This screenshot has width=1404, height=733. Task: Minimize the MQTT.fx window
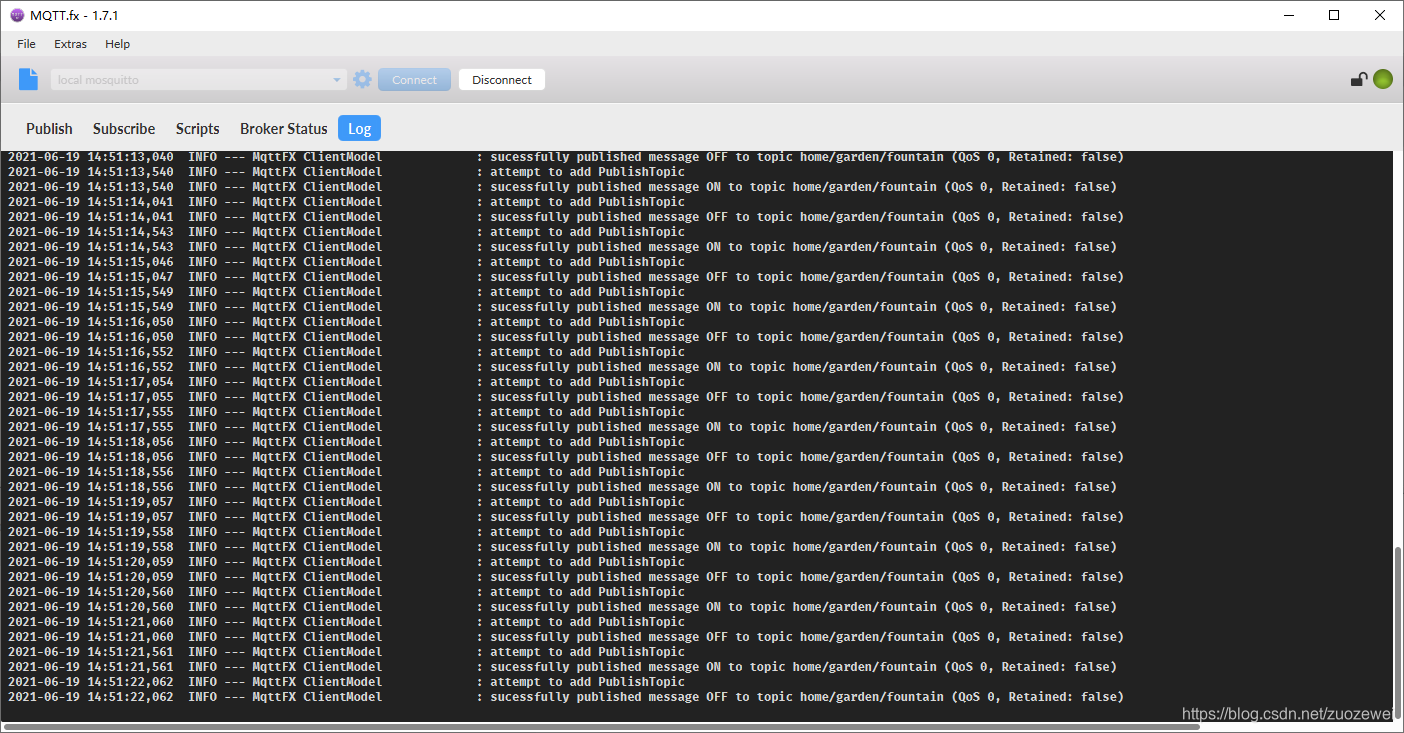pyautogui.click(x=1288, y=15)
